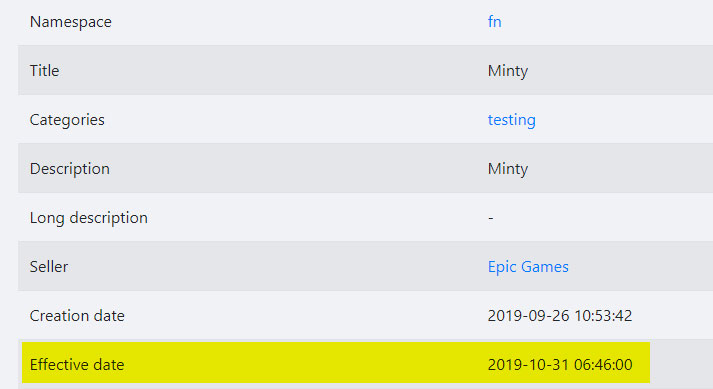713x389 pixels.
Task: Open the fn namespace link
Action: point(494,21)
